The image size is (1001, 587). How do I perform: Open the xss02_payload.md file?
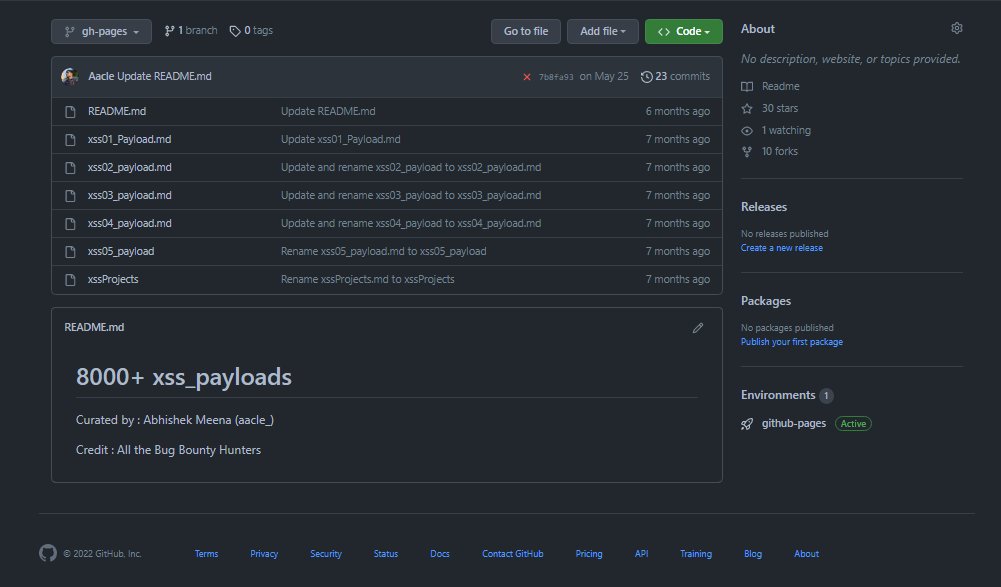point(130,167)
